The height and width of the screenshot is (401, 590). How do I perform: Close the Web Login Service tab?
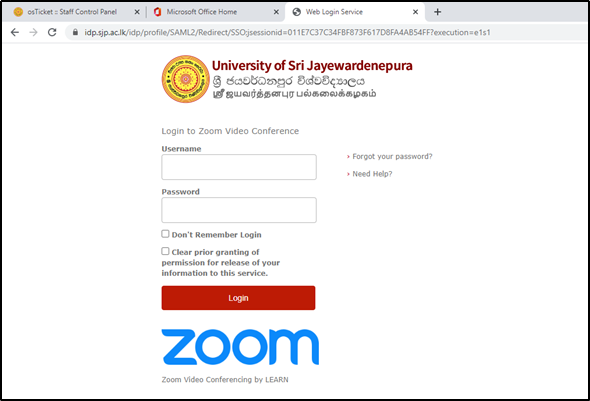415,12
